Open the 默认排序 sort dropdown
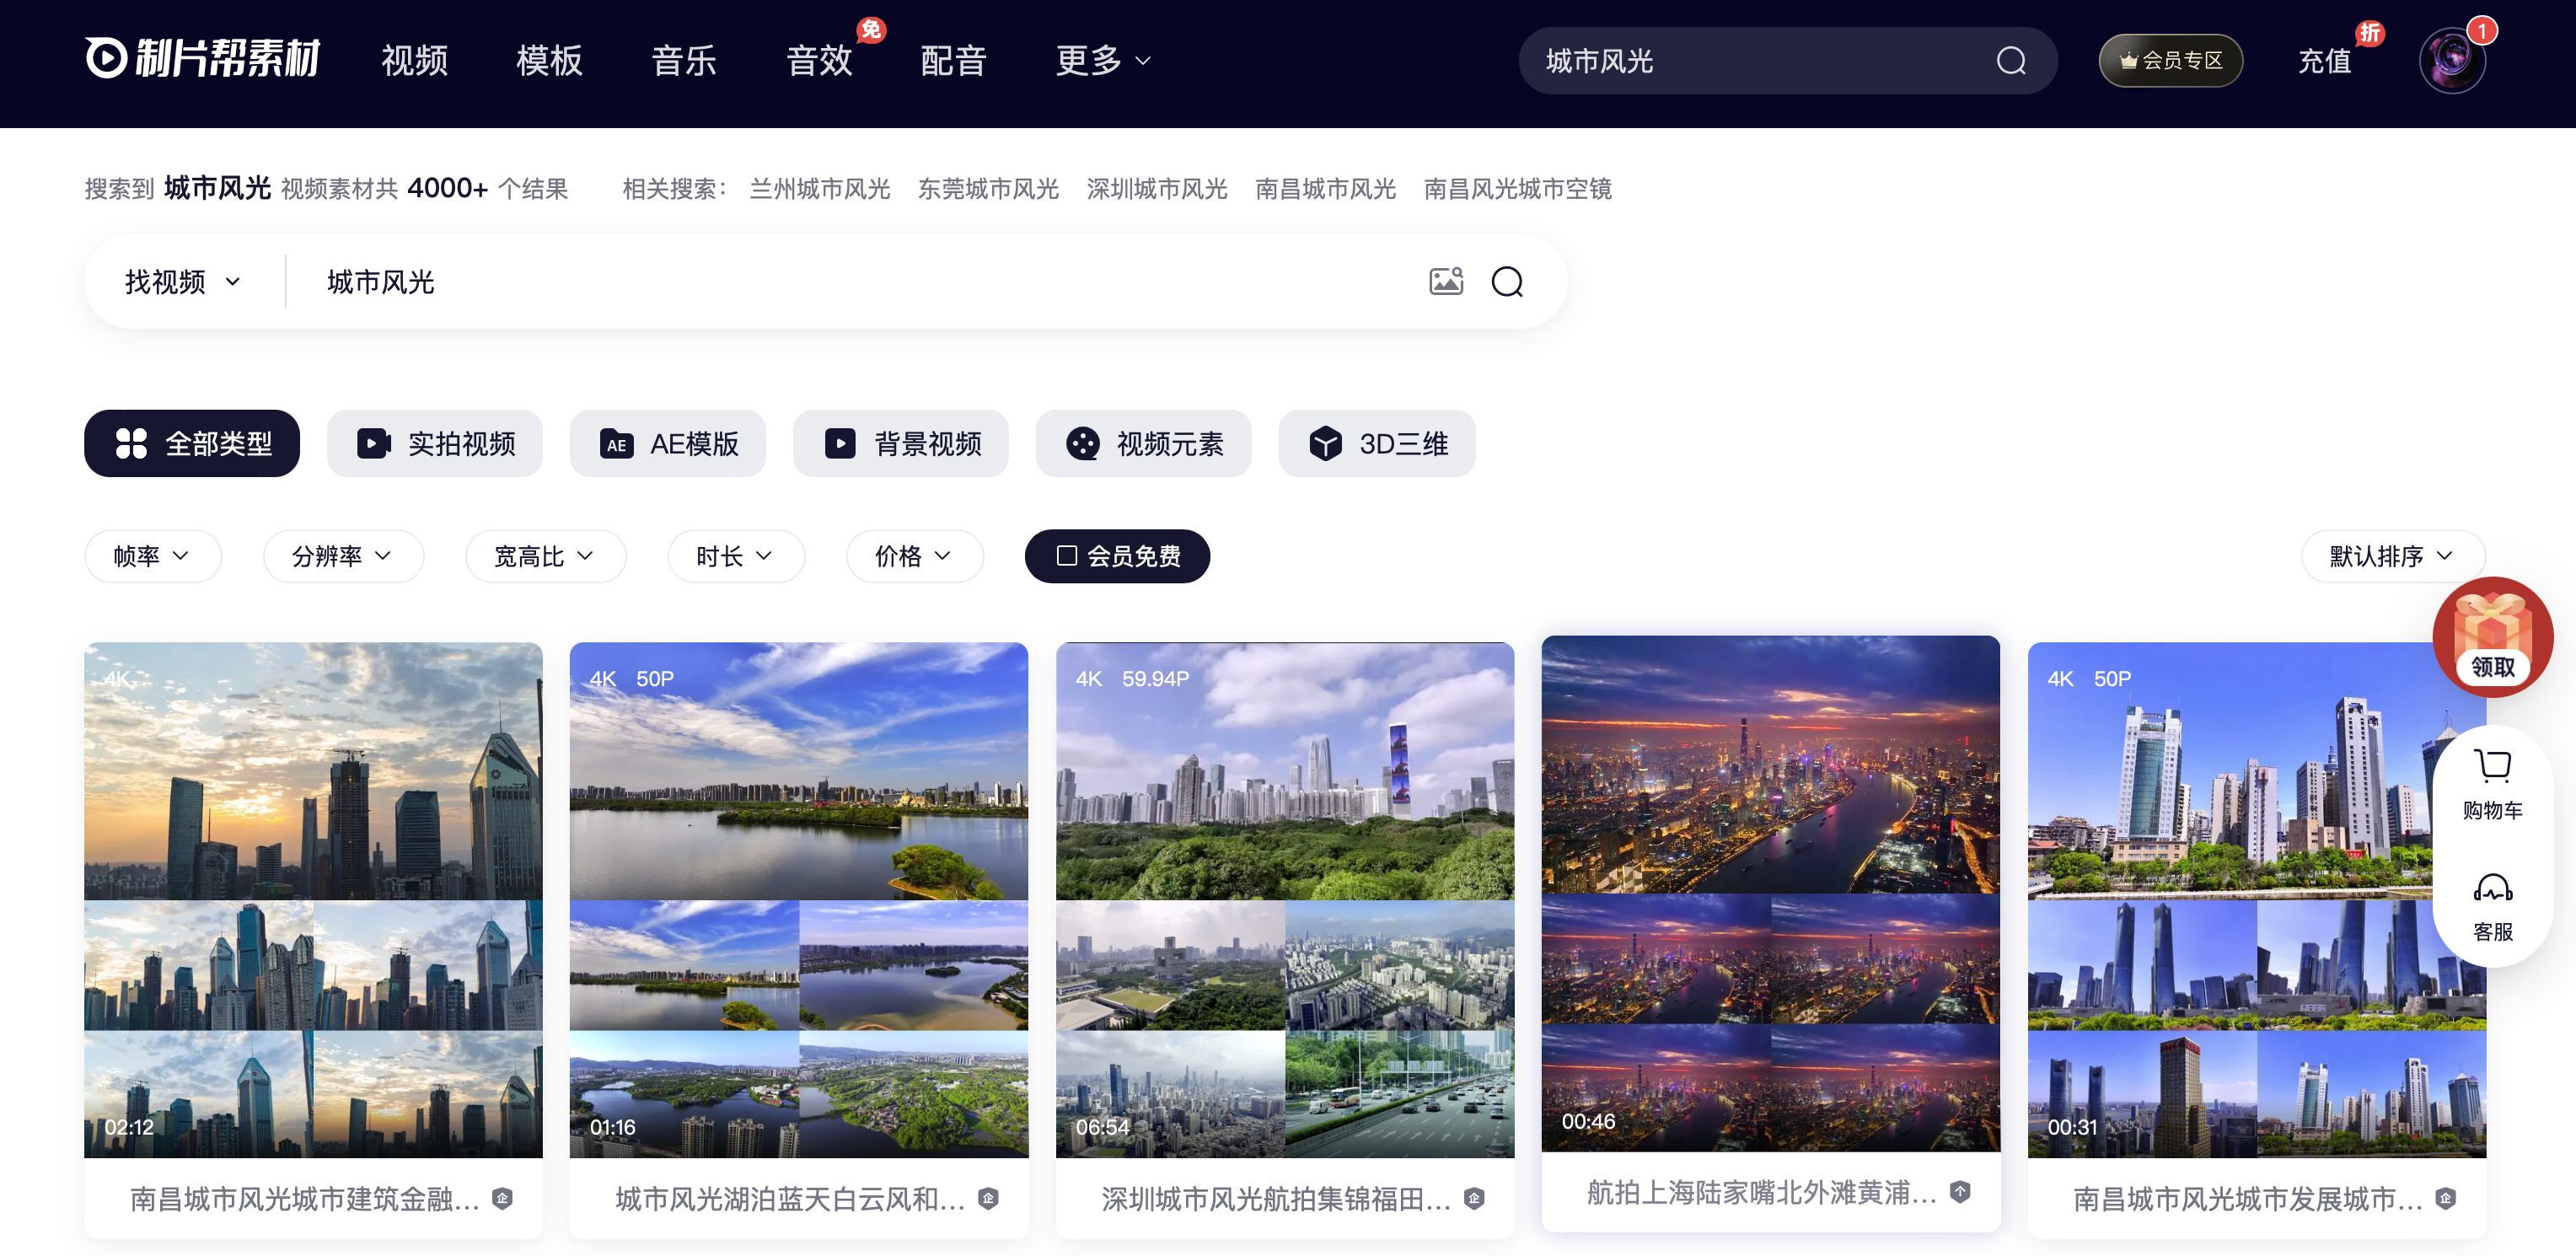 (x=2391, y=556)
